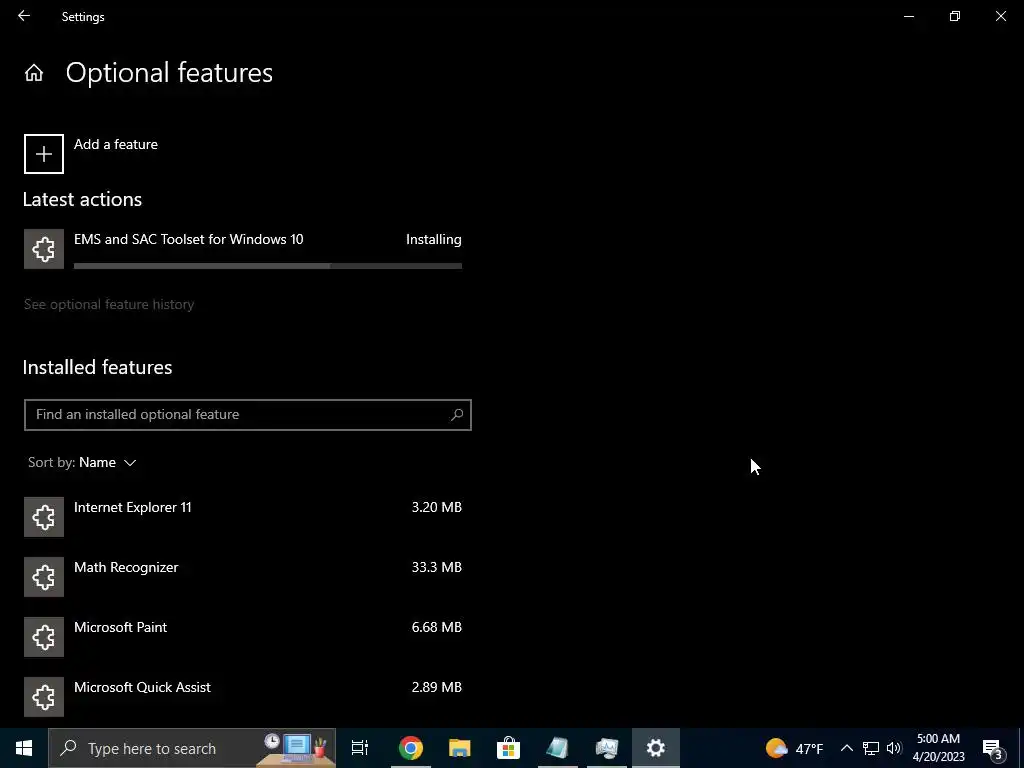Select Microsoft Paint feature name
Image resolution: width=1024 pixels, height=768 pixels.
tap(121, 628)
